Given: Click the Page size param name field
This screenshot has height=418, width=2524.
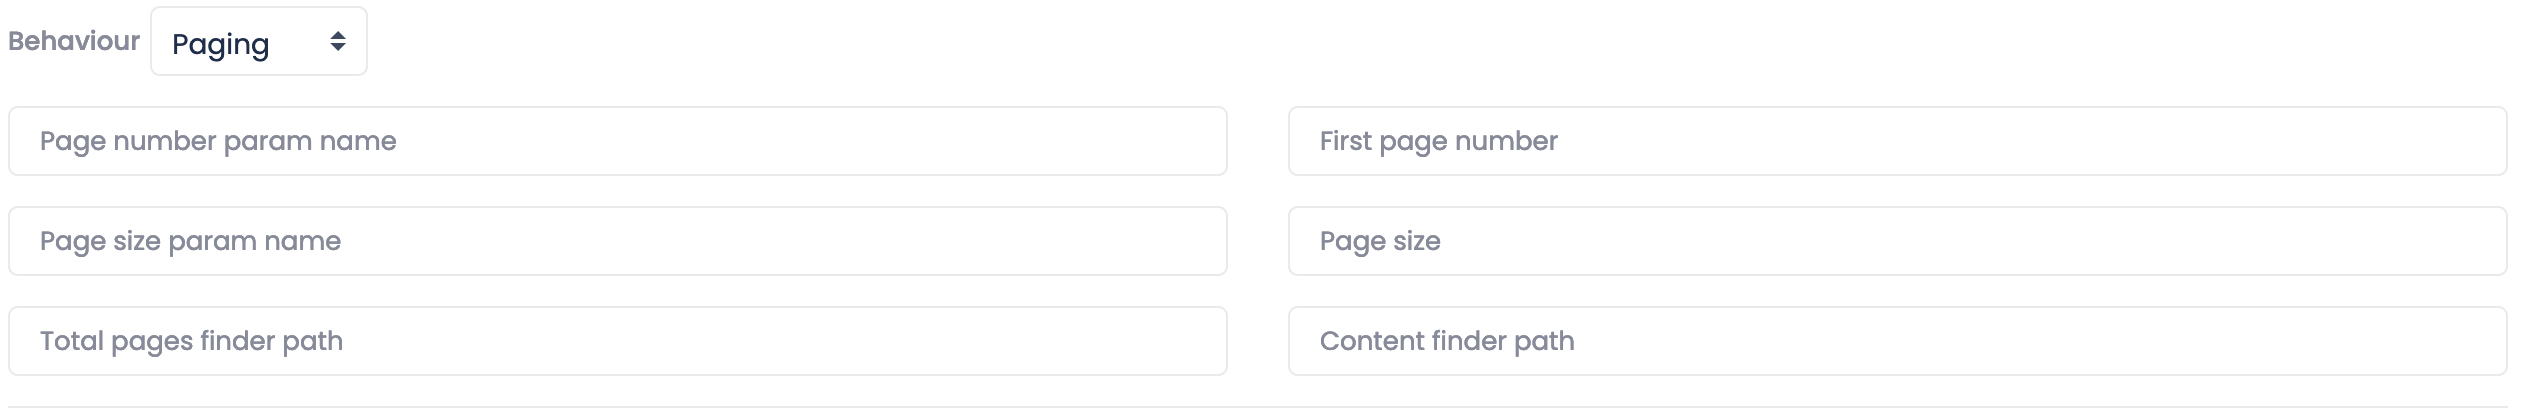Looking at the screenshot, I should (617, 241).
